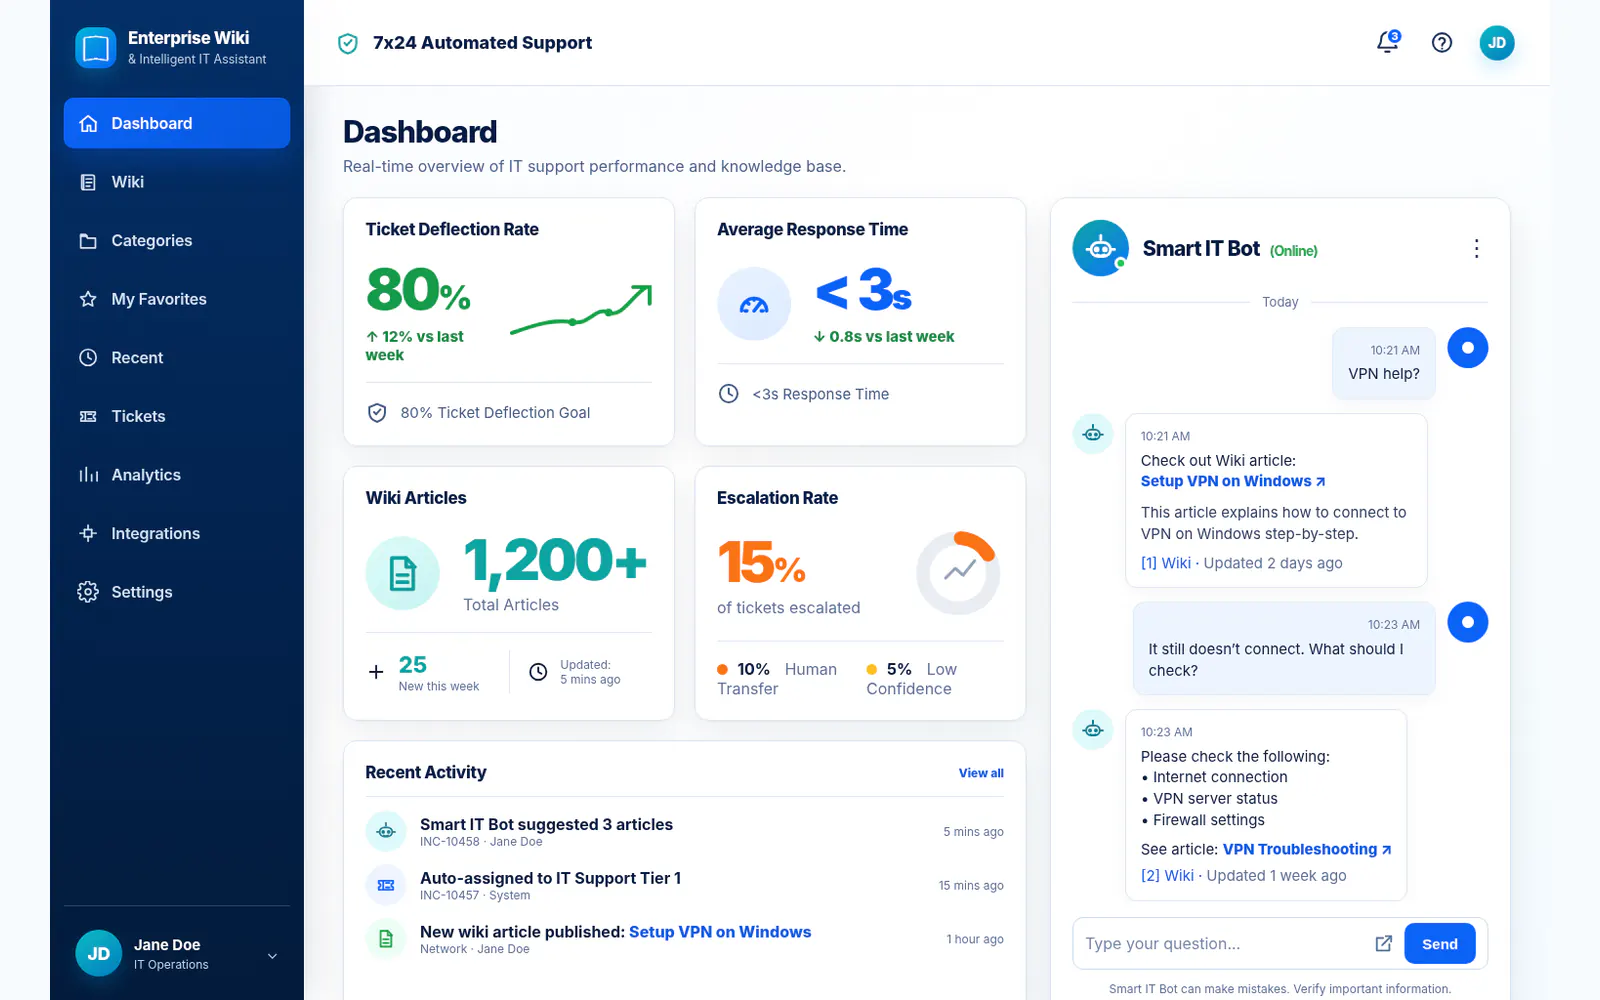Click the document icon in Wiki Articles card

click(402, 574)
